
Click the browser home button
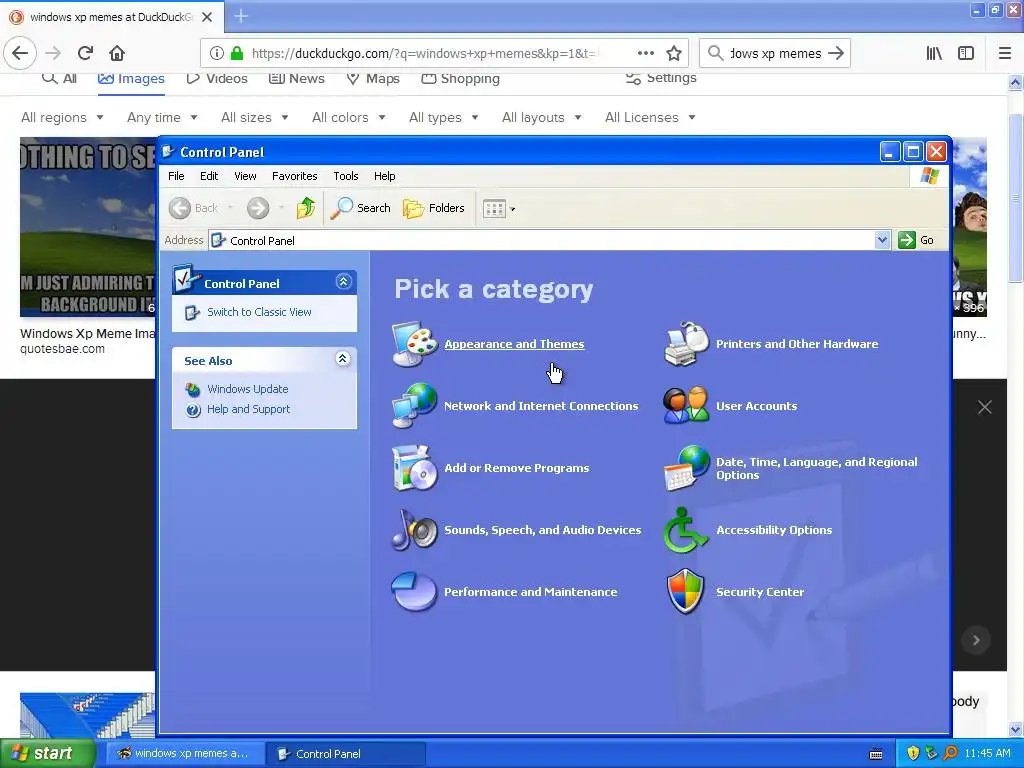(117, 53)
